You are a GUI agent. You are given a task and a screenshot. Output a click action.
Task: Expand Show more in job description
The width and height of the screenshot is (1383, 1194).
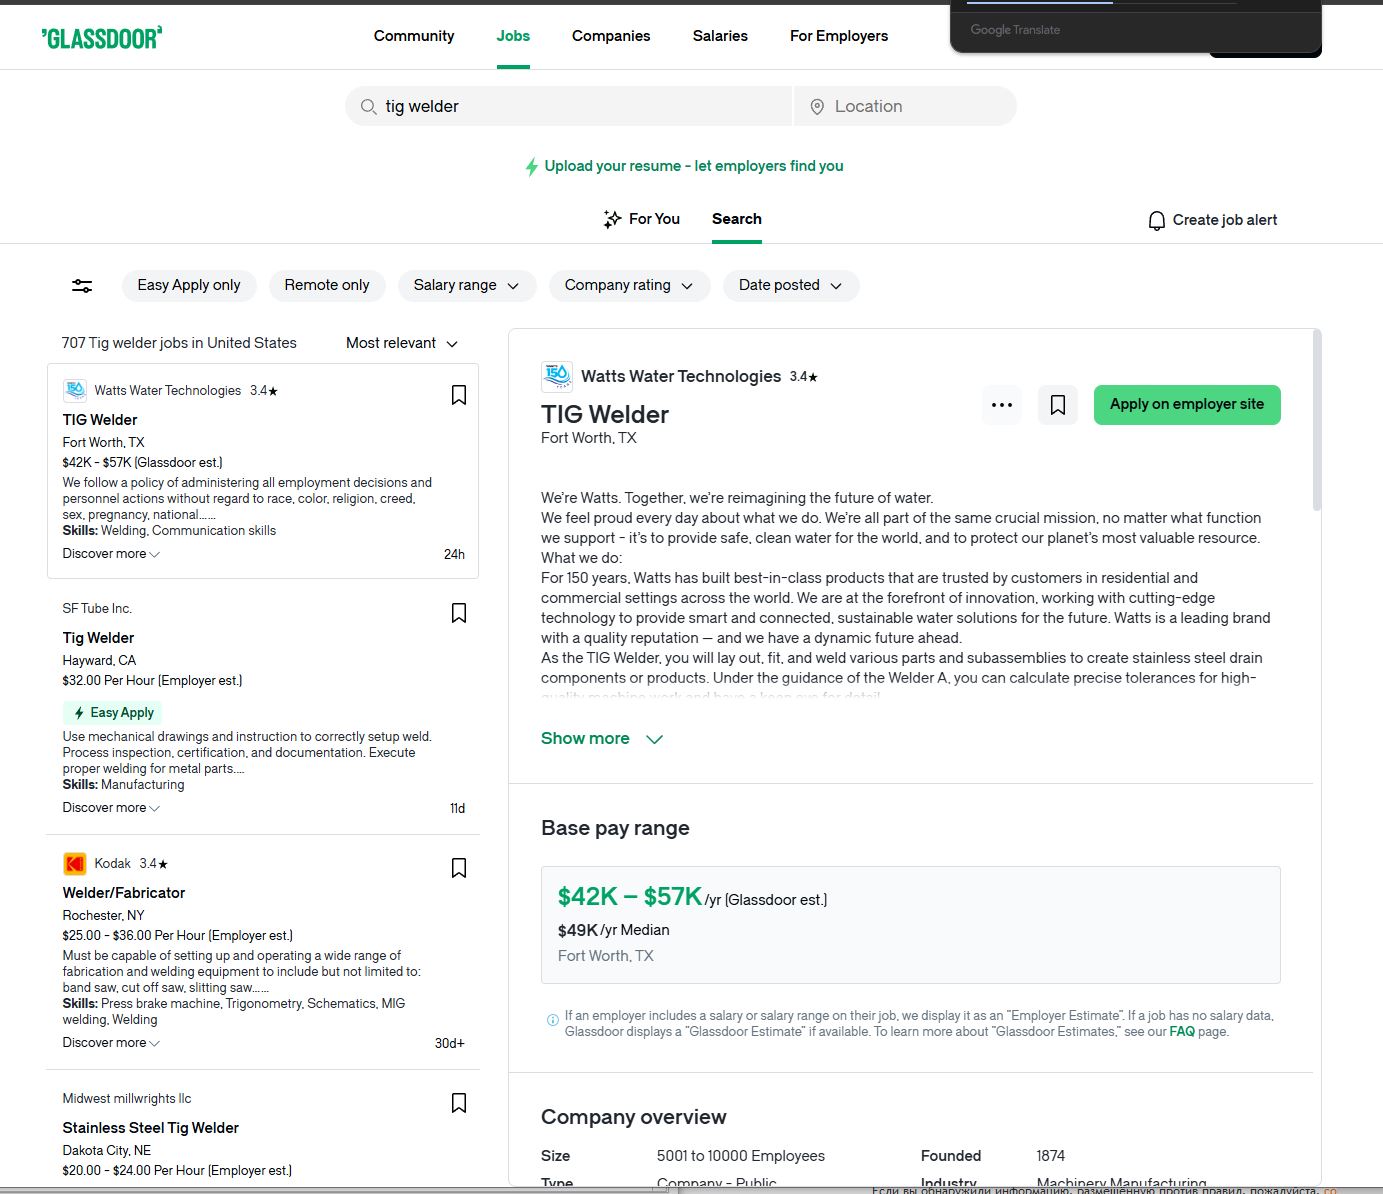point(602,739)
